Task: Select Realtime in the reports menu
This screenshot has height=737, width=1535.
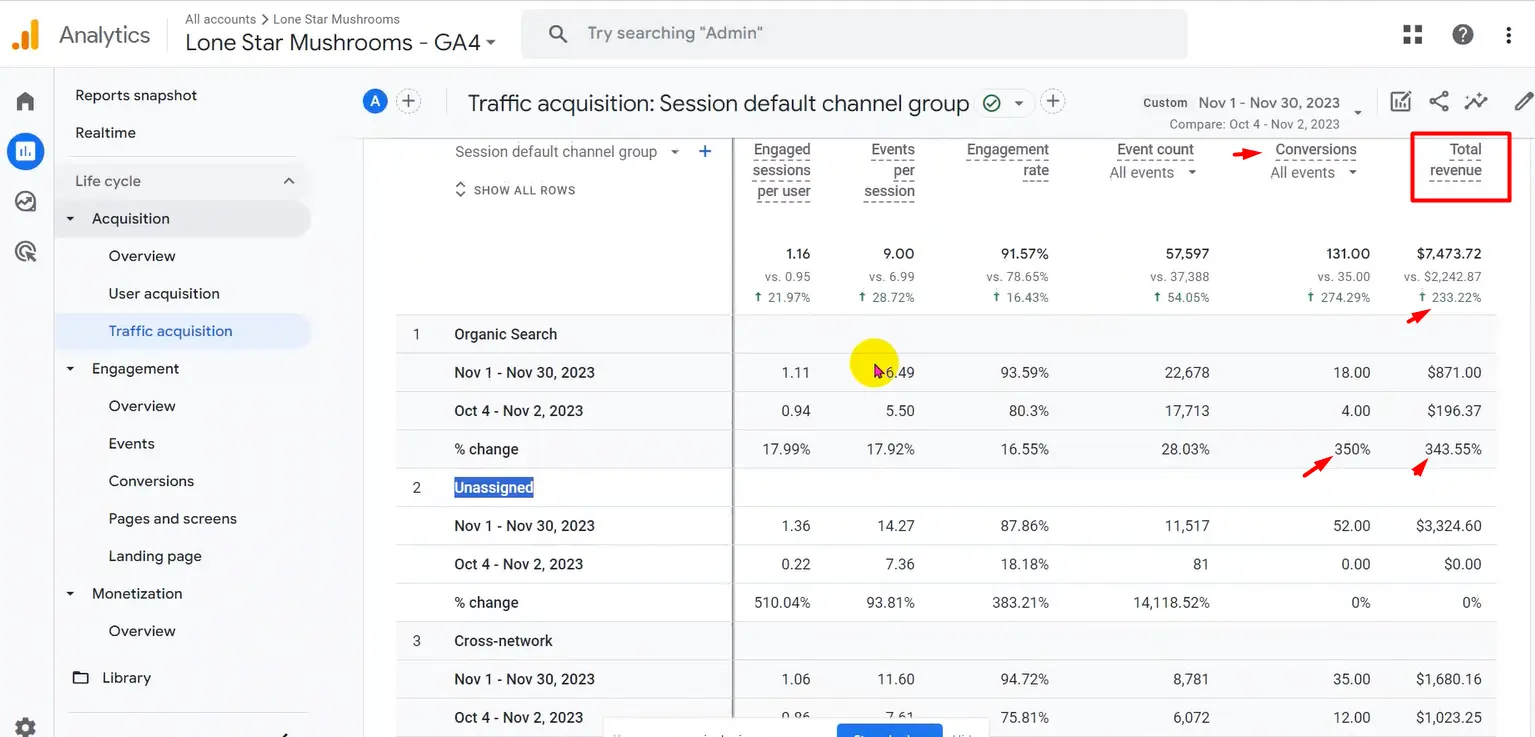Action: pyautogui.click(x=105, y=133)
